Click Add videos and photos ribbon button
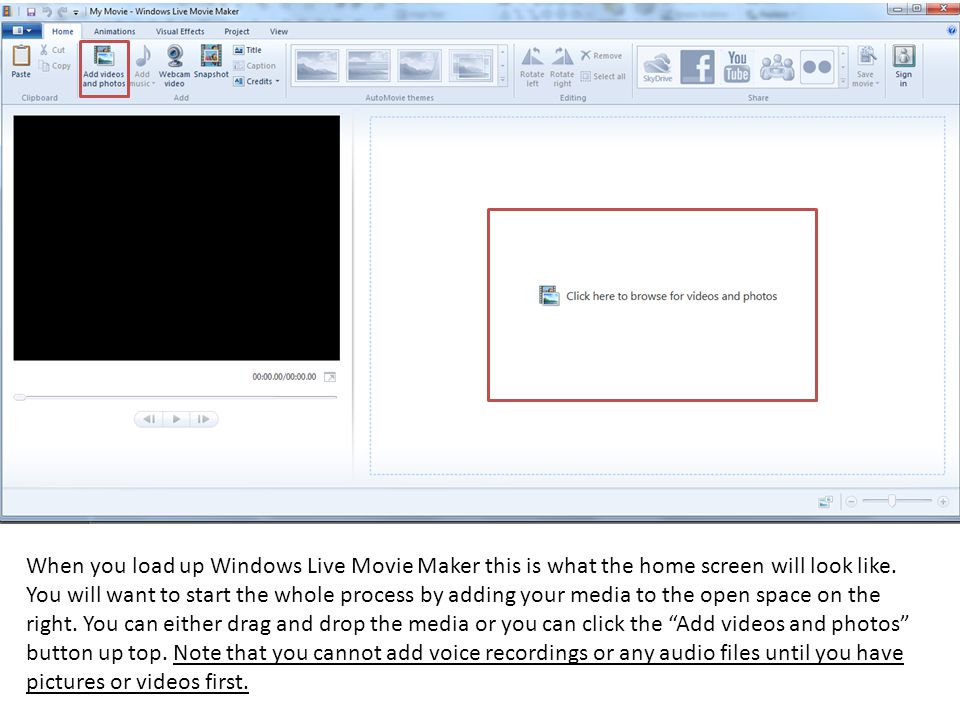 coord(103,67)
